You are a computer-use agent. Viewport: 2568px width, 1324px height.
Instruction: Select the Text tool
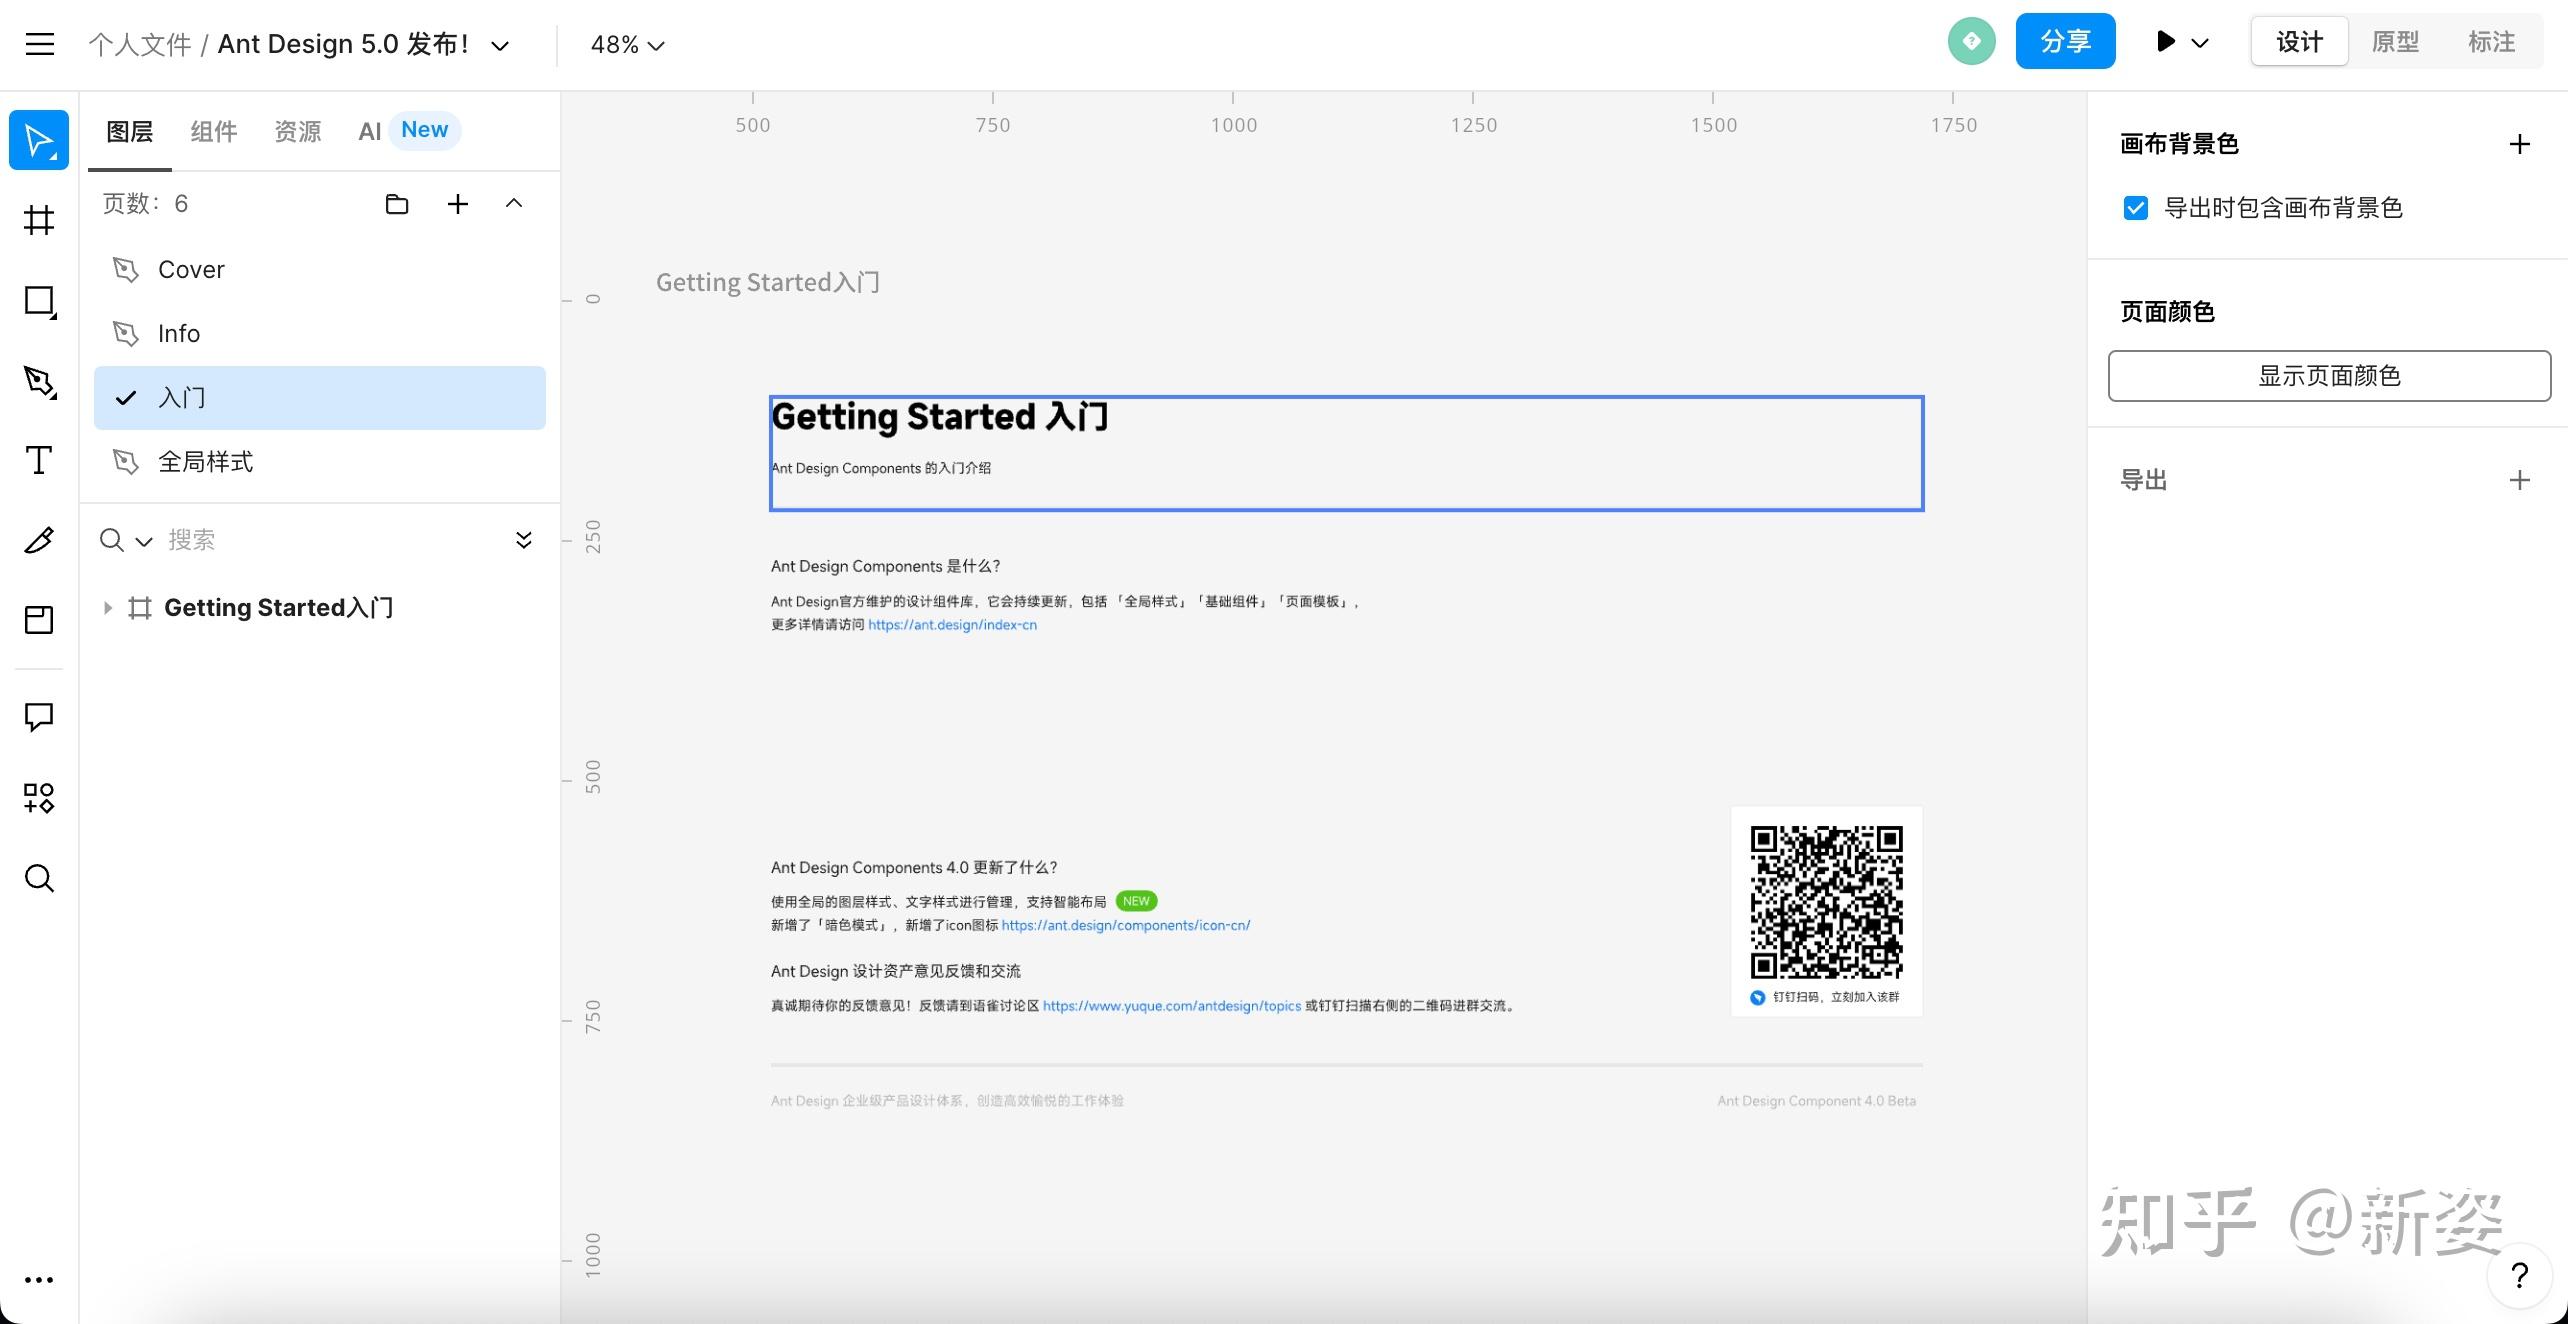click(38, 460)
